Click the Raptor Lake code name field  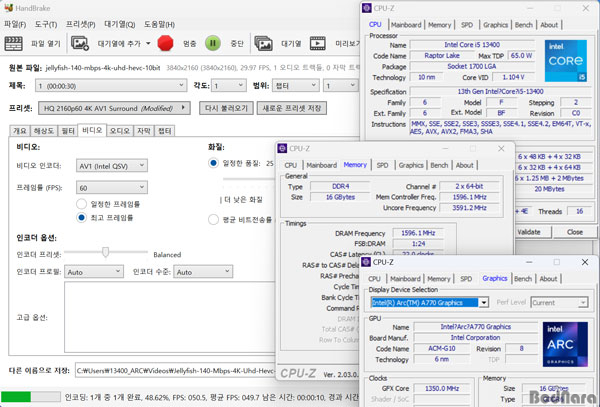point(442,55)
